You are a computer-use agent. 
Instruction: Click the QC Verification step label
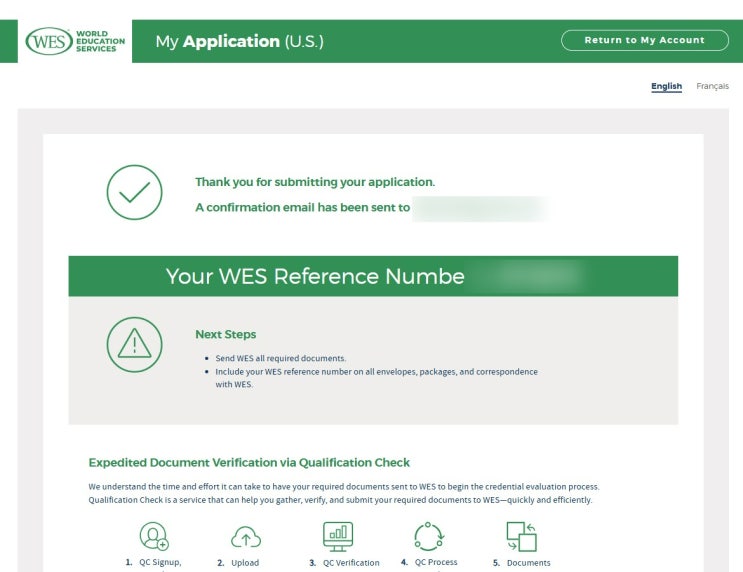(351, 563)
